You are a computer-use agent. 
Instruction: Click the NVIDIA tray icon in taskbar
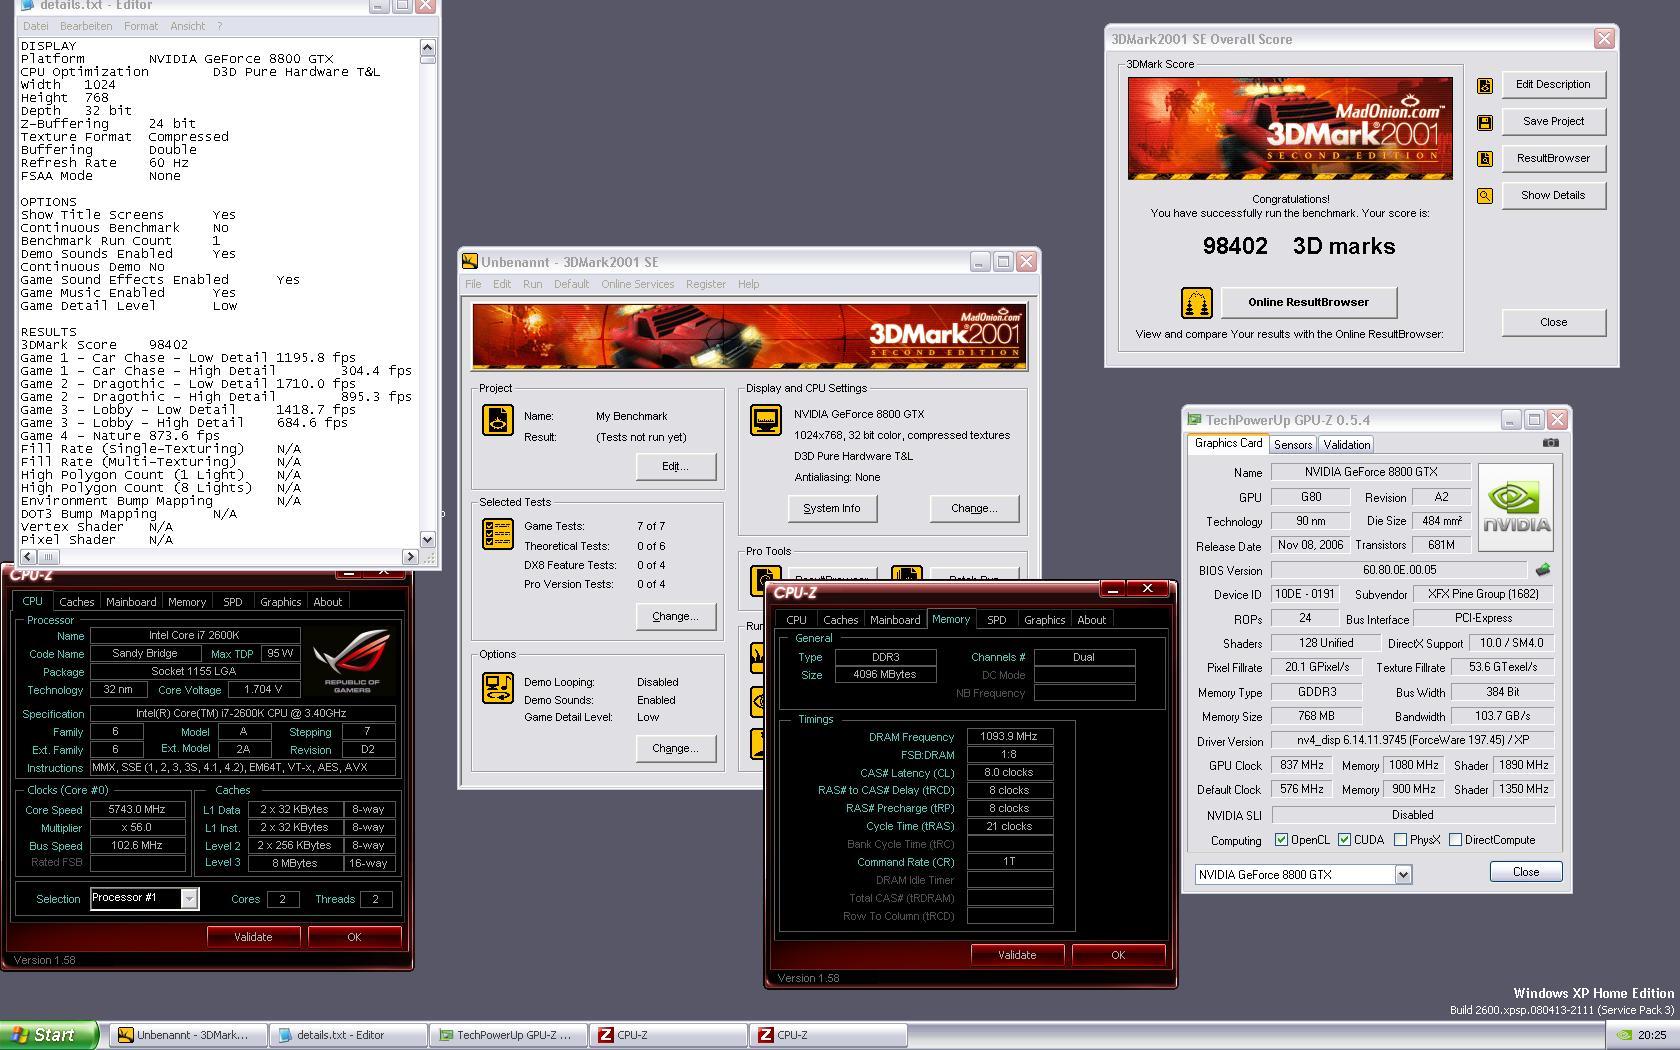pyautogui.click(x=1626, y=1035)
